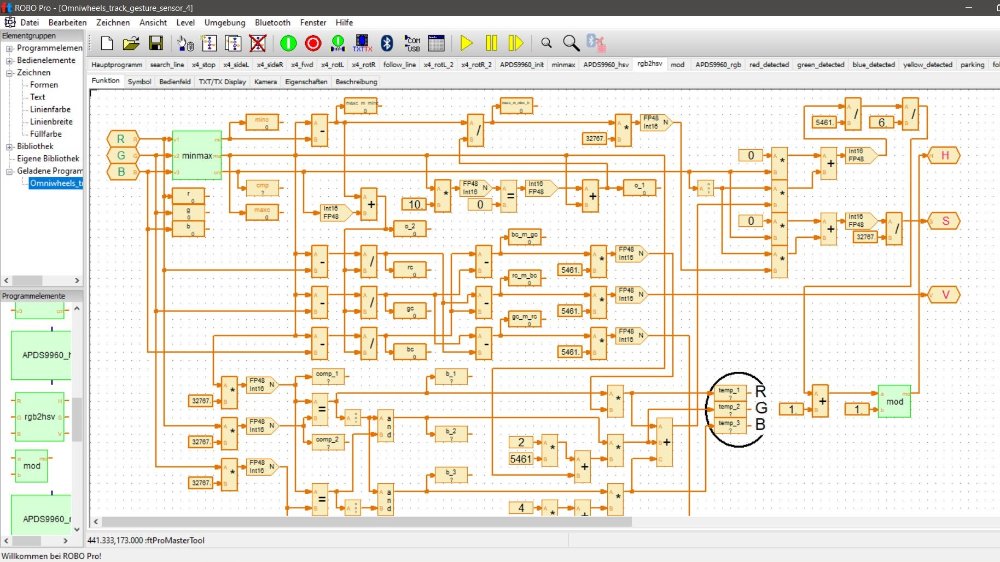Stop all running programs (red button)
1000x562 pixels.
[x=312, y=43]
